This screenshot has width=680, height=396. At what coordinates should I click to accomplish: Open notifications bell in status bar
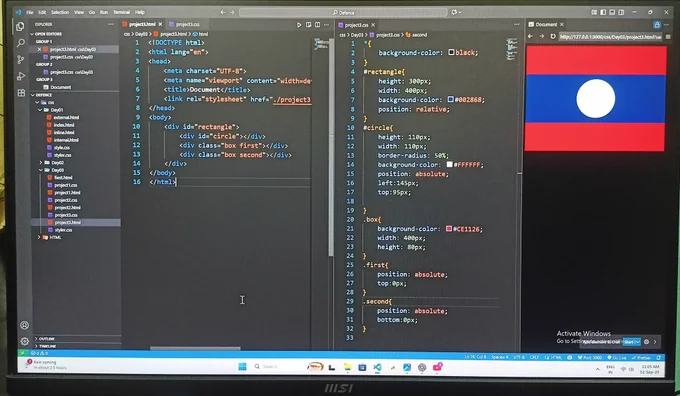point(659,358)
